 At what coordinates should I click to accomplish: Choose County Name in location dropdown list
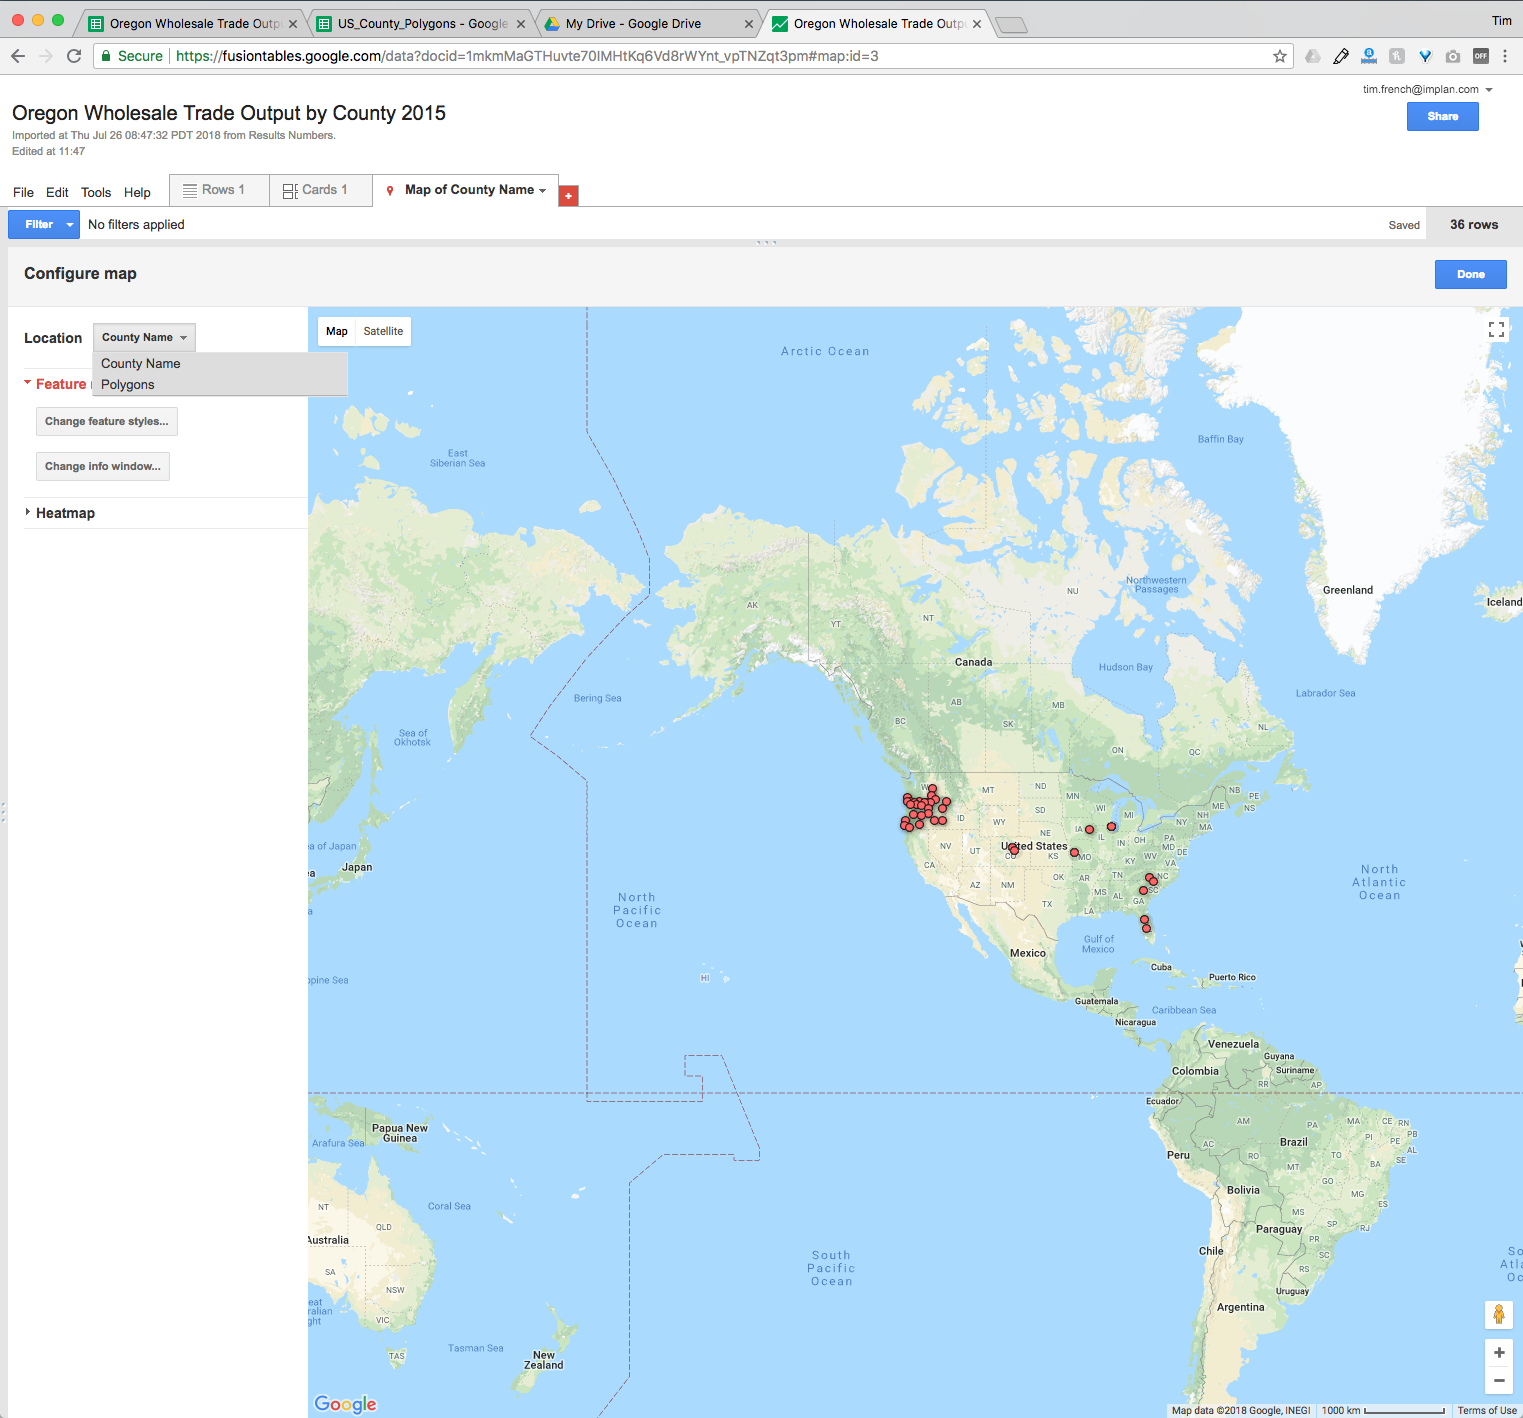point(220,364)
